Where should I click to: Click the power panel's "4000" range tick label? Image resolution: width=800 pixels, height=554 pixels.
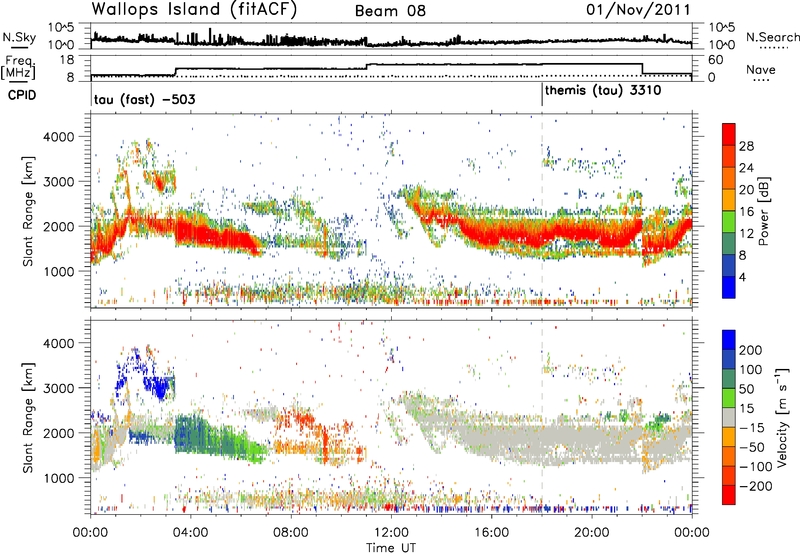pos(58,137)
